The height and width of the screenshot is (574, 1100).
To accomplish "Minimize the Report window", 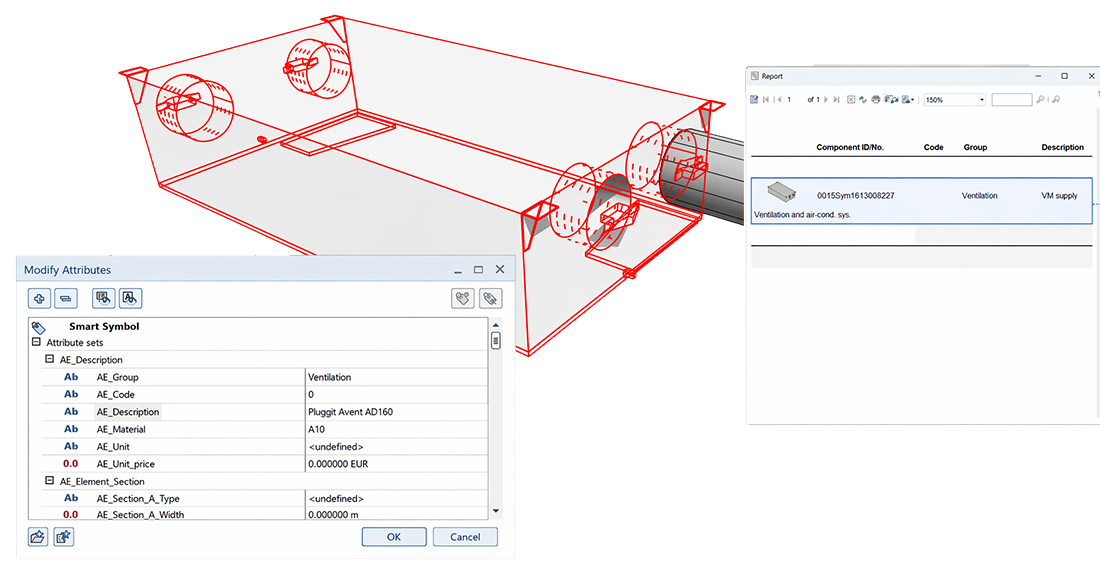I will (1038, 76).
